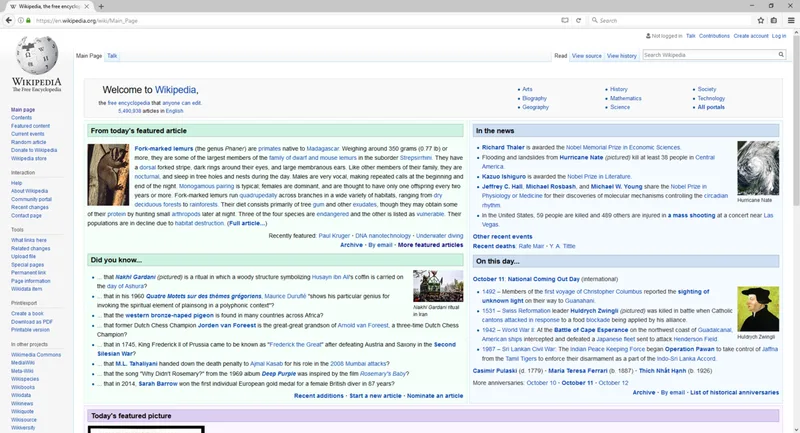Click the browser back arrow button

click(x=9, y=20)
